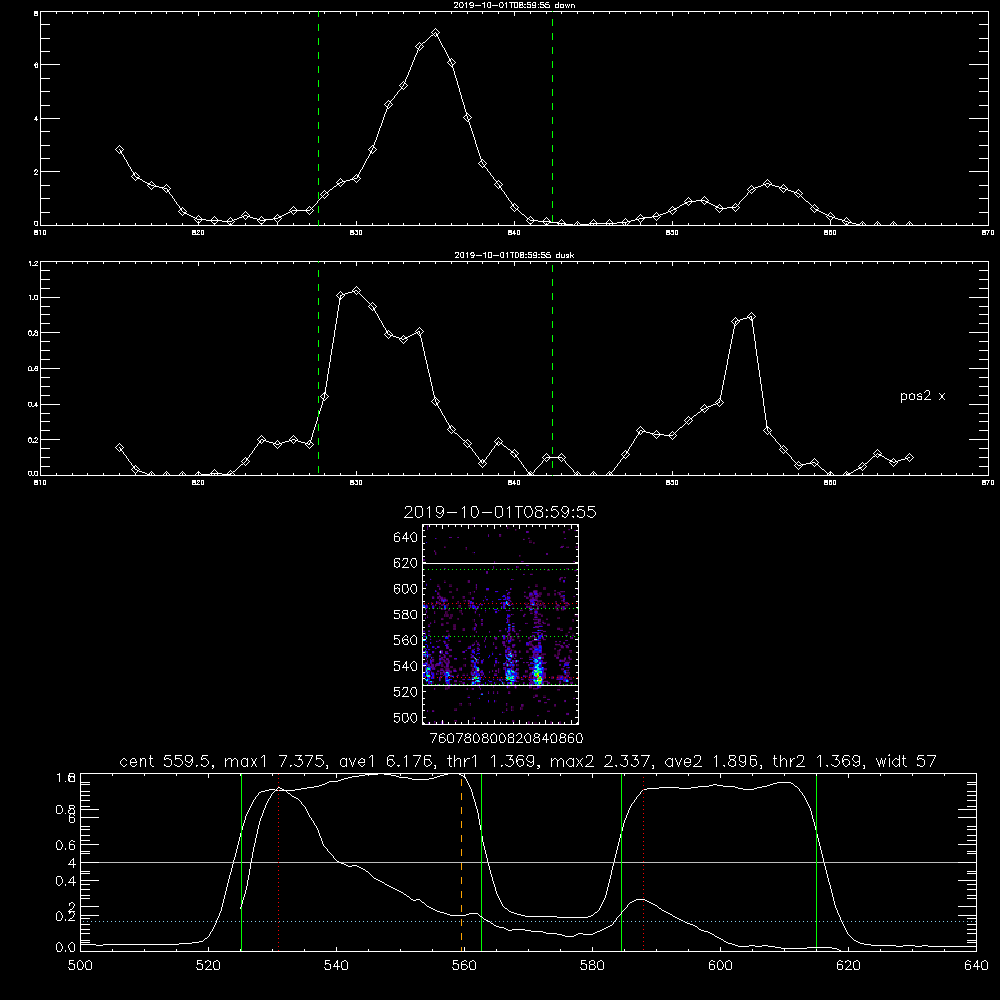
Task: Click x-axis label "500" of bottom plot
Action: coord(80,966)
